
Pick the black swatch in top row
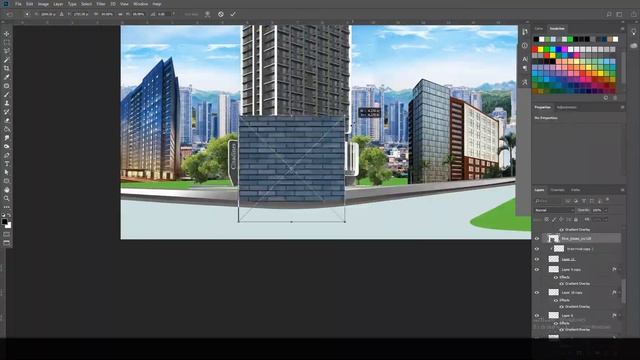pyautogui.click(x=536, y=39)
